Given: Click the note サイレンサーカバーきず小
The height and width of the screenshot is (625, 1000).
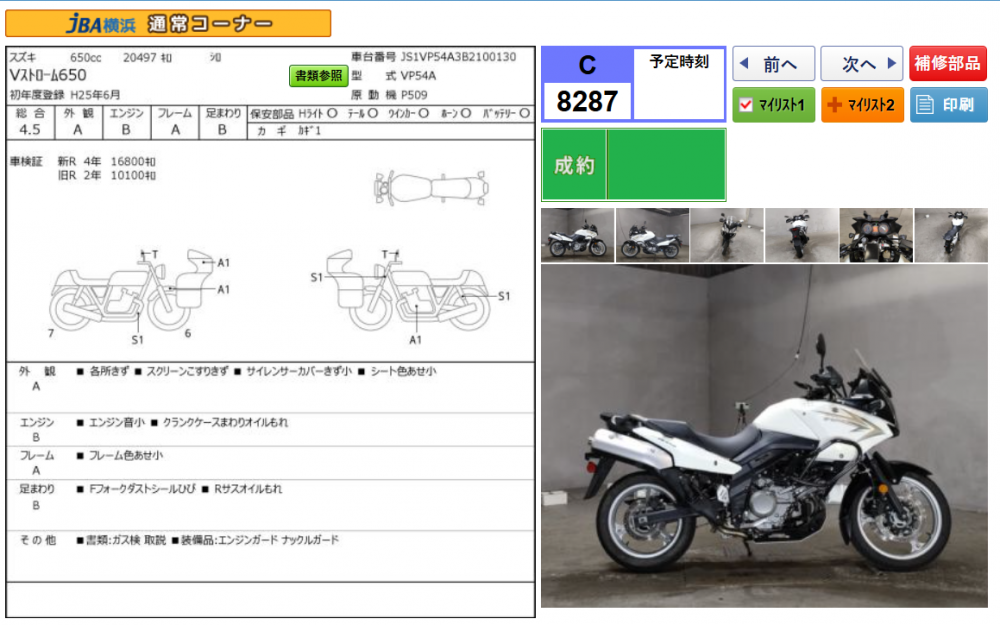Looking at the screenshot, I should 298,371.
